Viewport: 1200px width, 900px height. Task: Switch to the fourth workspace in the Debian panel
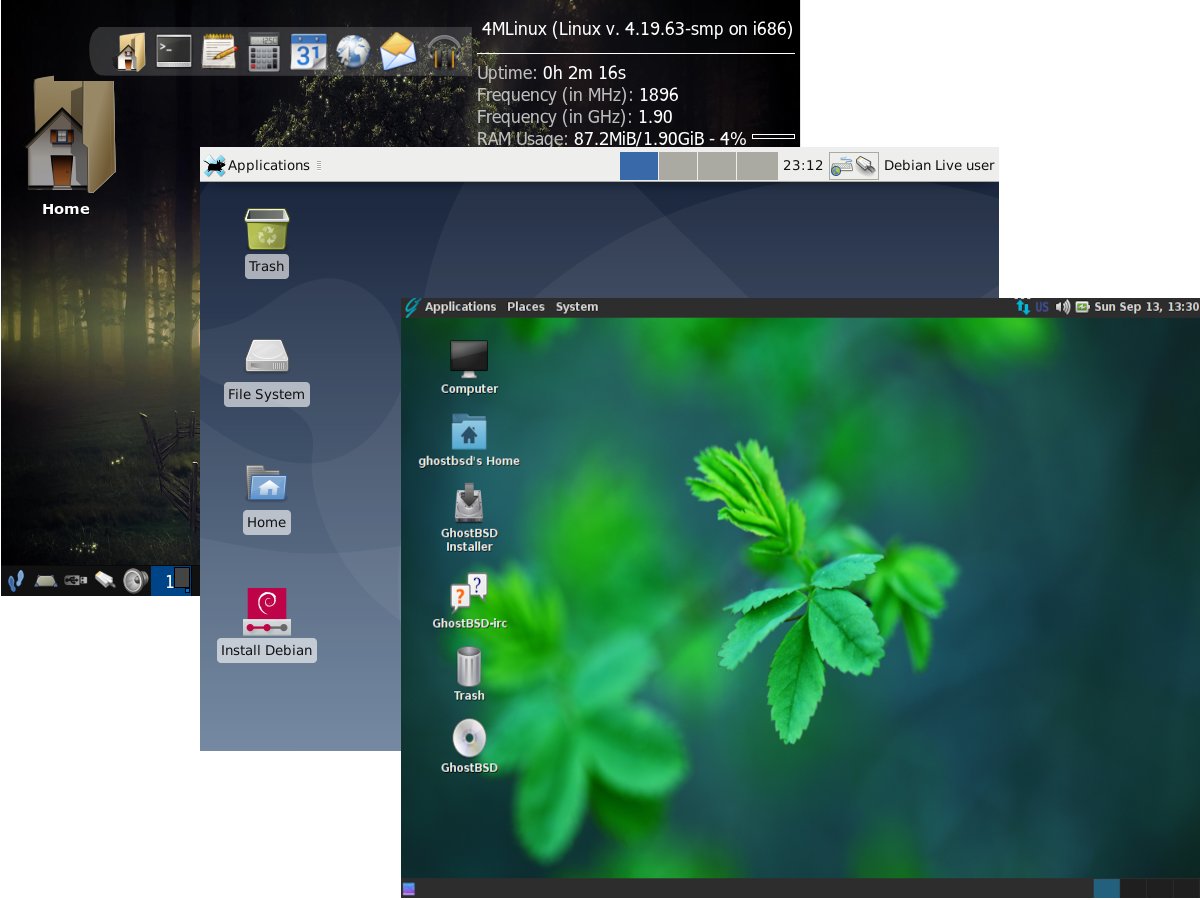756,166
